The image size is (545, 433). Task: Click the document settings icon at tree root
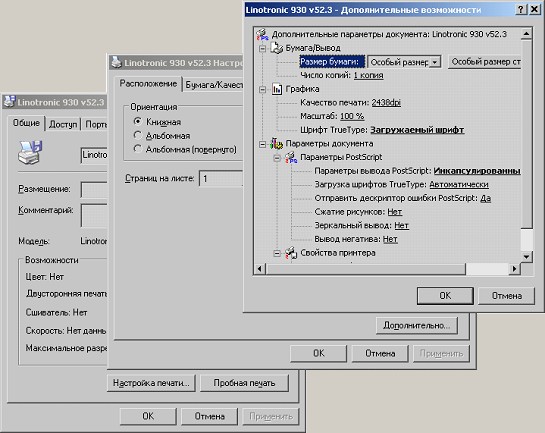pos(262,34)
